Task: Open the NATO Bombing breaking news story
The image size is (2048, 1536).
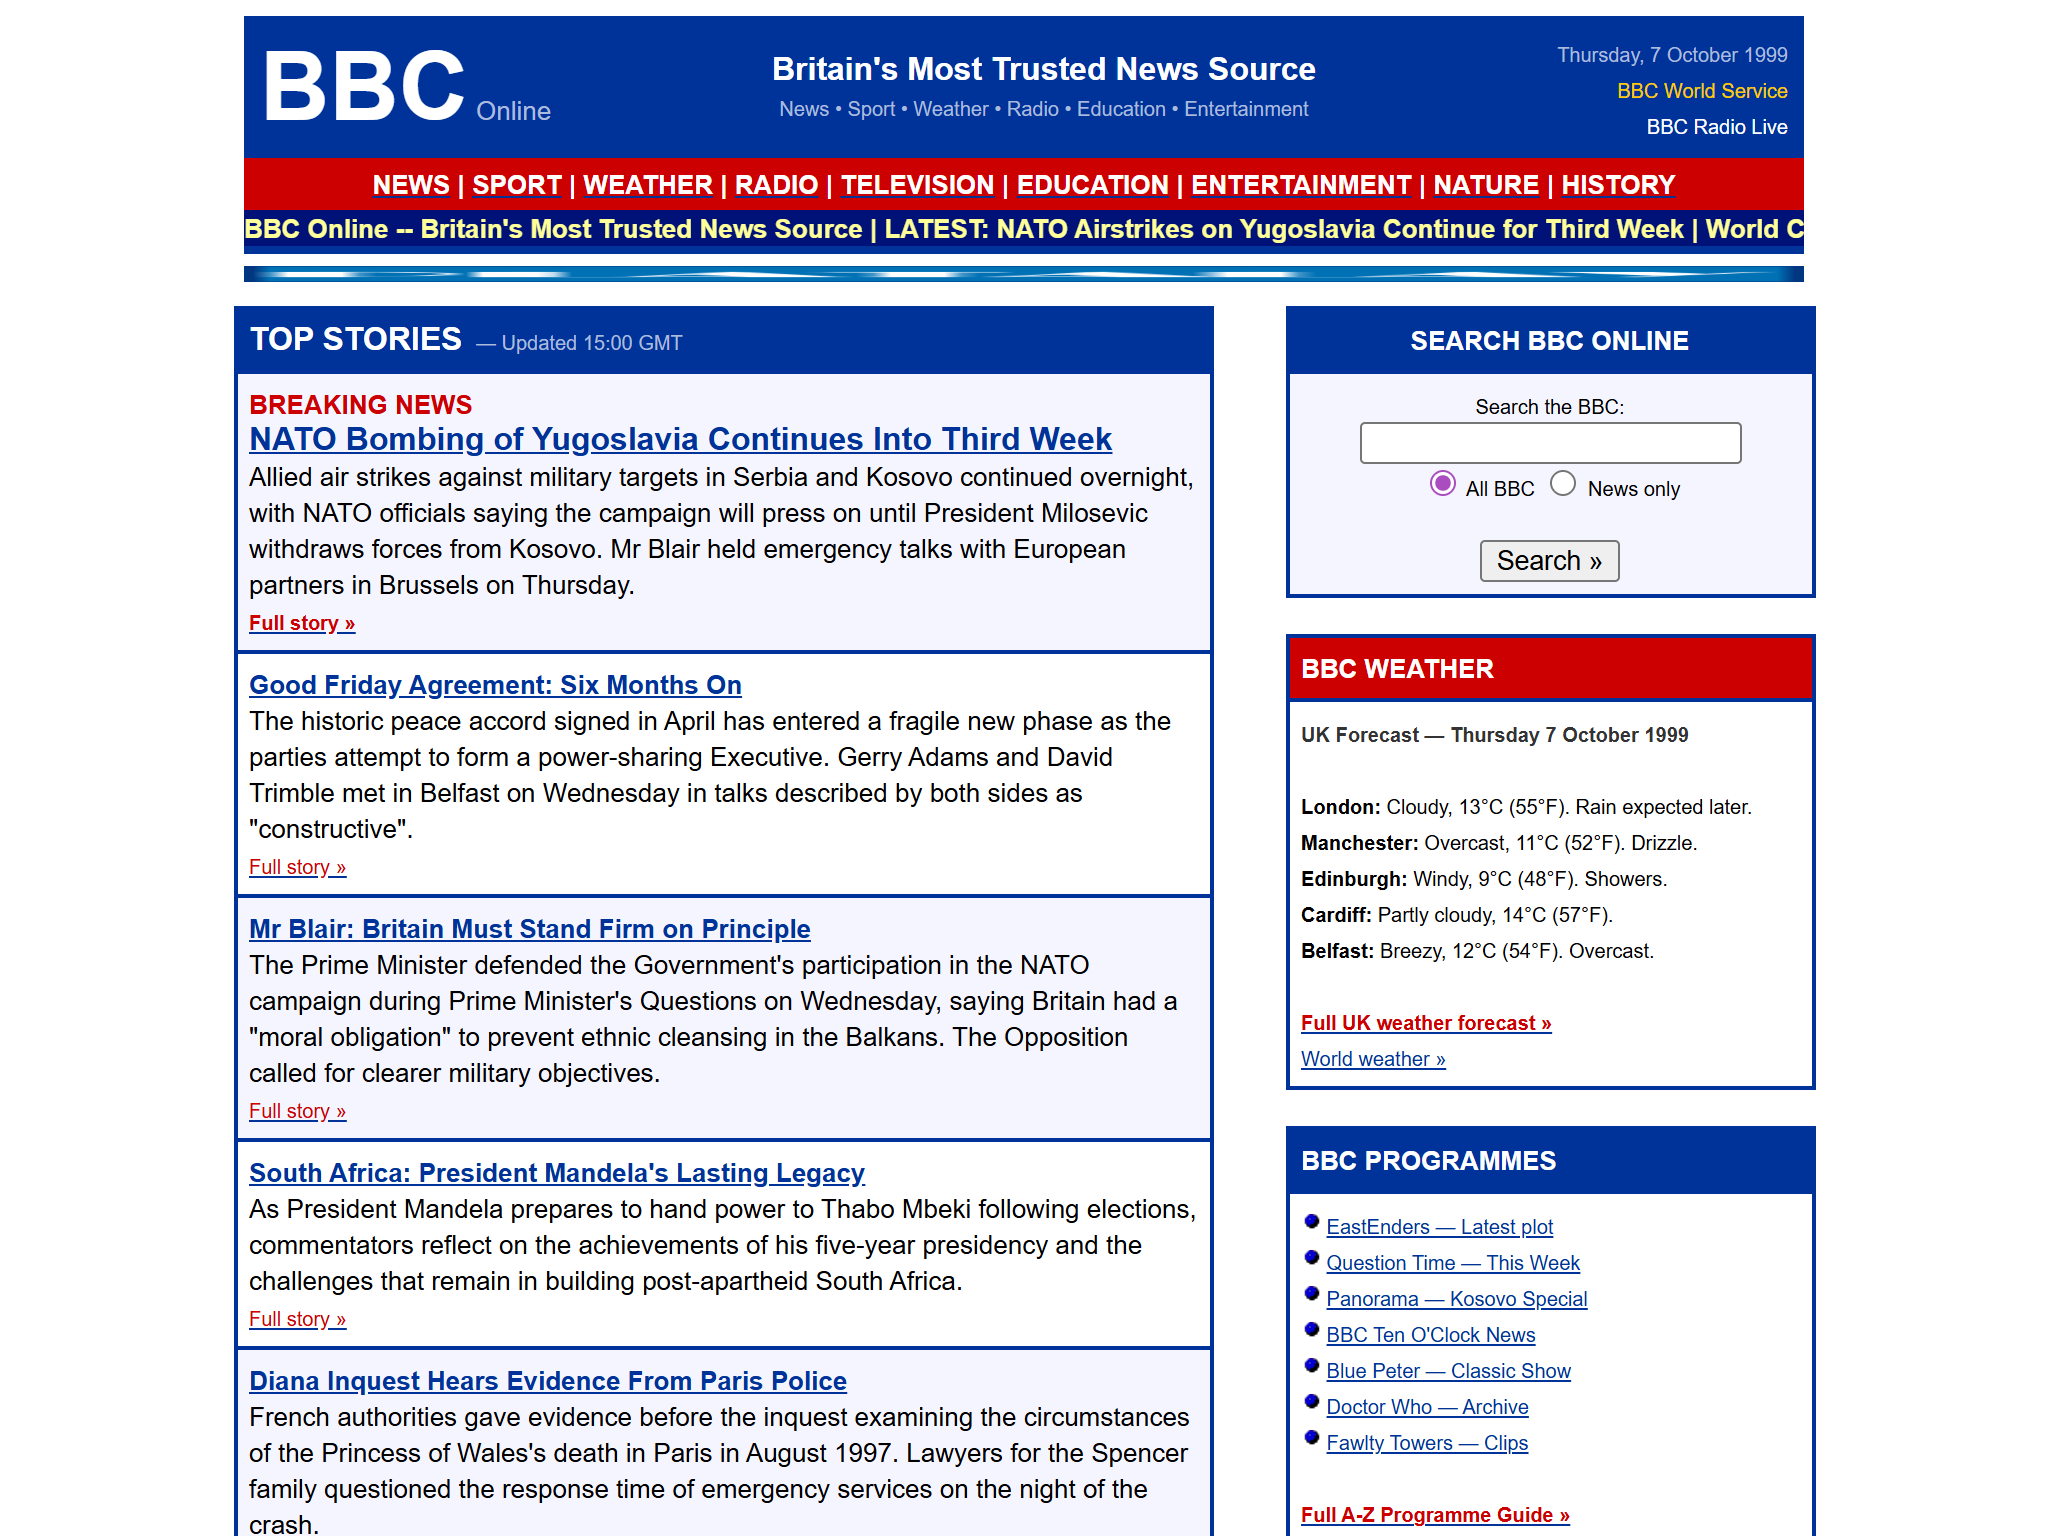Action: pos(679,439)
